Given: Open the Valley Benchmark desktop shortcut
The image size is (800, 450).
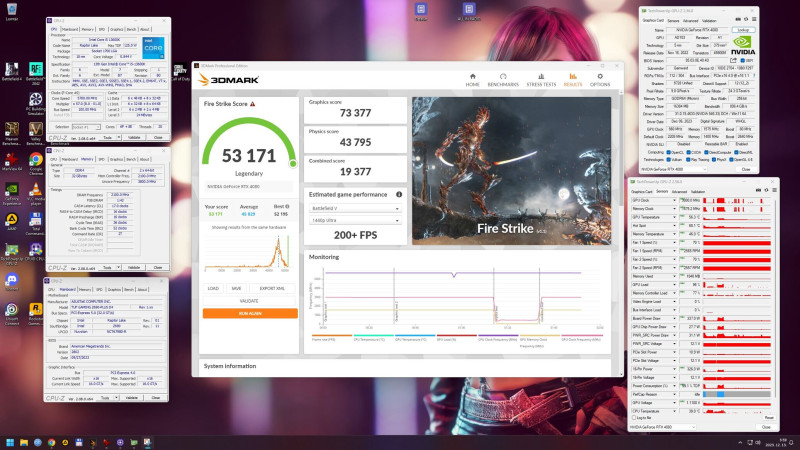Looking at the screenshot, I should point(35,134).
